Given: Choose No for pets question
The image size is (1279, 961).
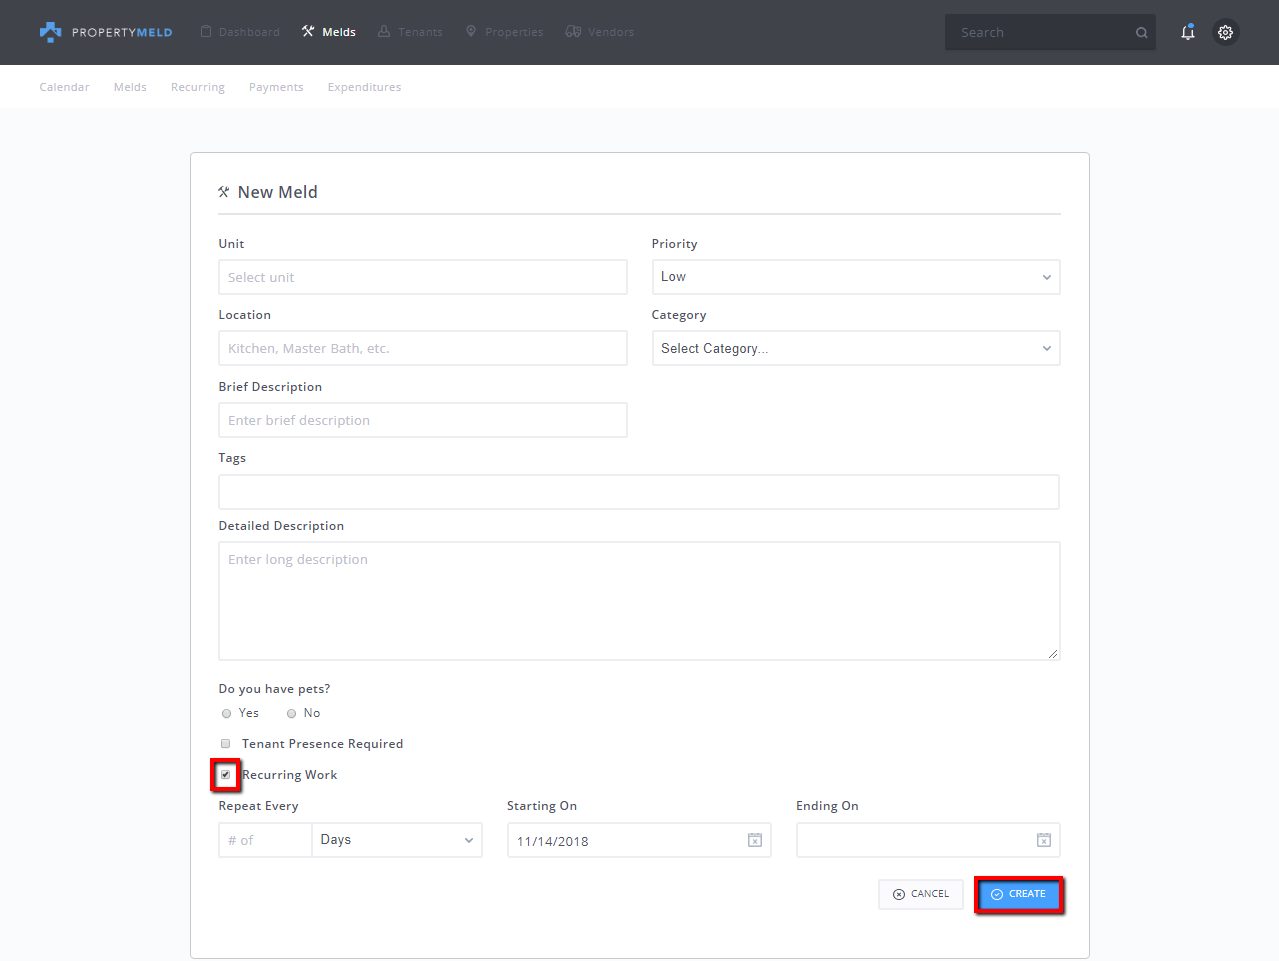Looking at the screenshot, I should 292,713.
